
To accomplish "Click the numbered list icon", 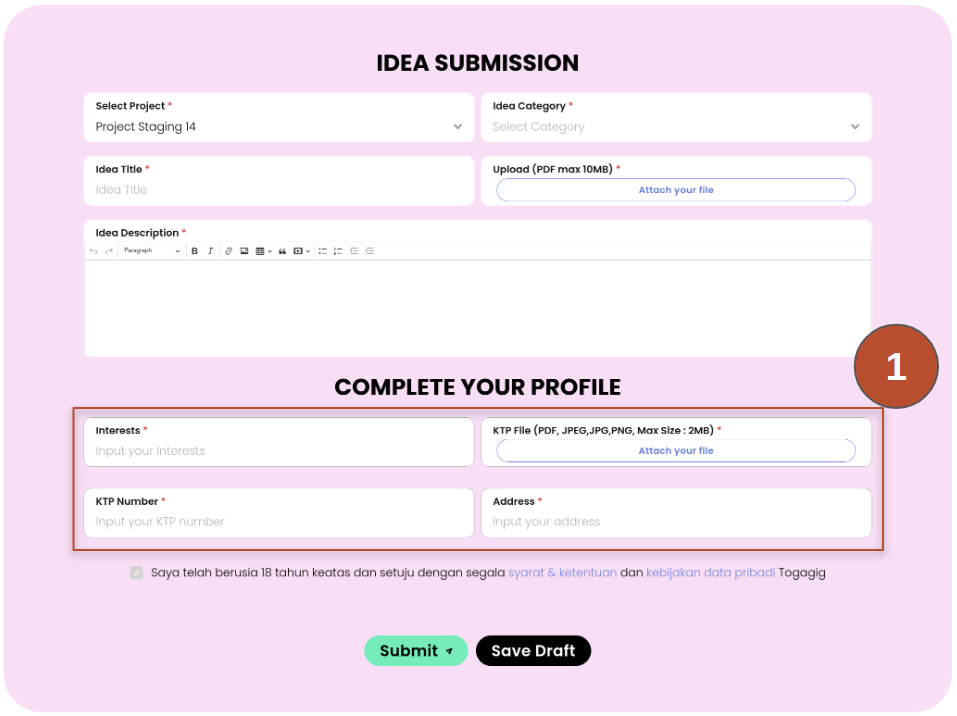I will click(338, 251).
